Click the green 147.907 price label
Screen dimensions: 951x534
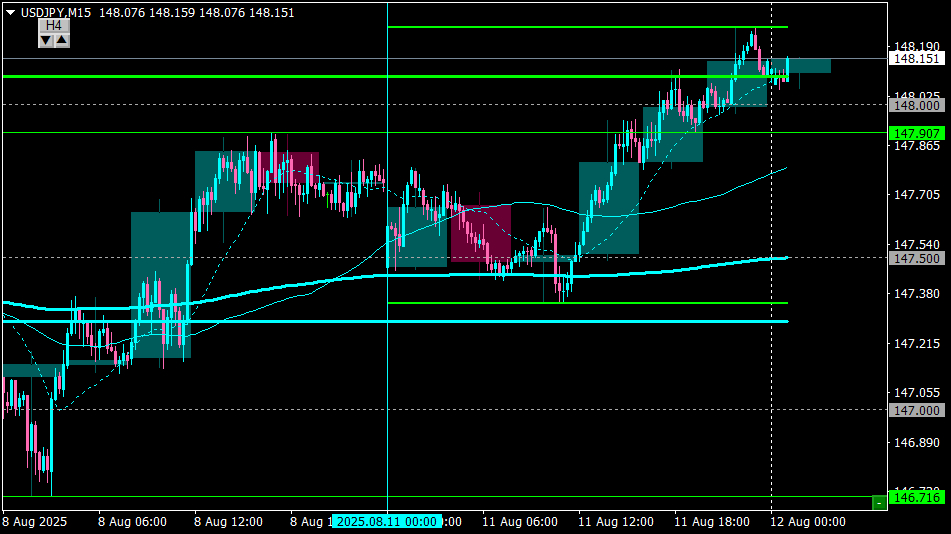(x=916, y=134)
